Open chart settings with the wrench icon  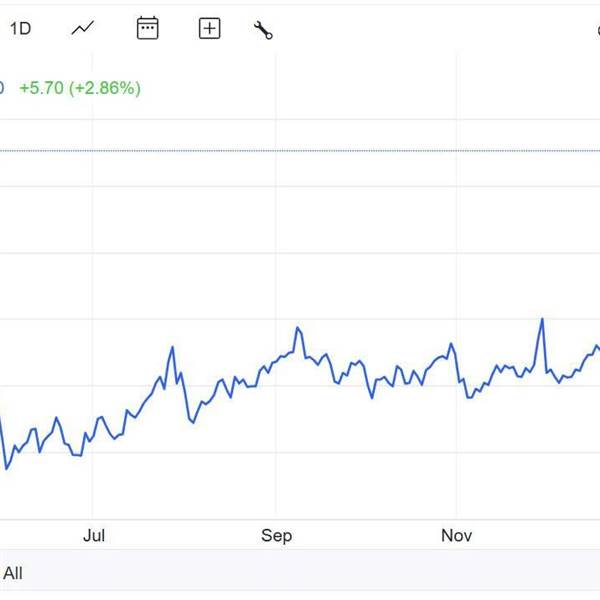(x=264, y=30)
